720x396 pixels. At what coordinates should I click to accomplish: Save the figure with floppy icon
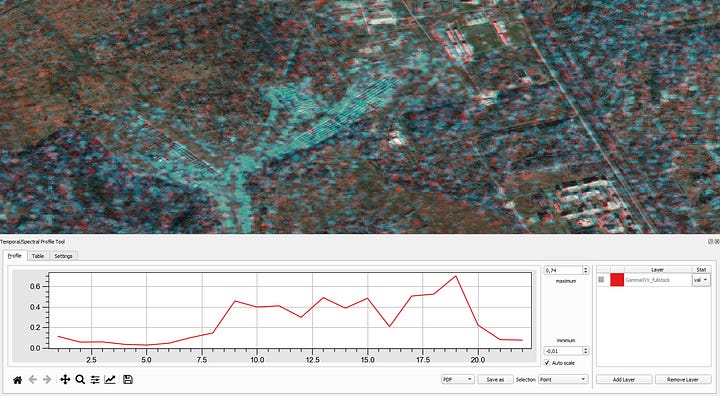pyautogui.click(x=128, y=379)
